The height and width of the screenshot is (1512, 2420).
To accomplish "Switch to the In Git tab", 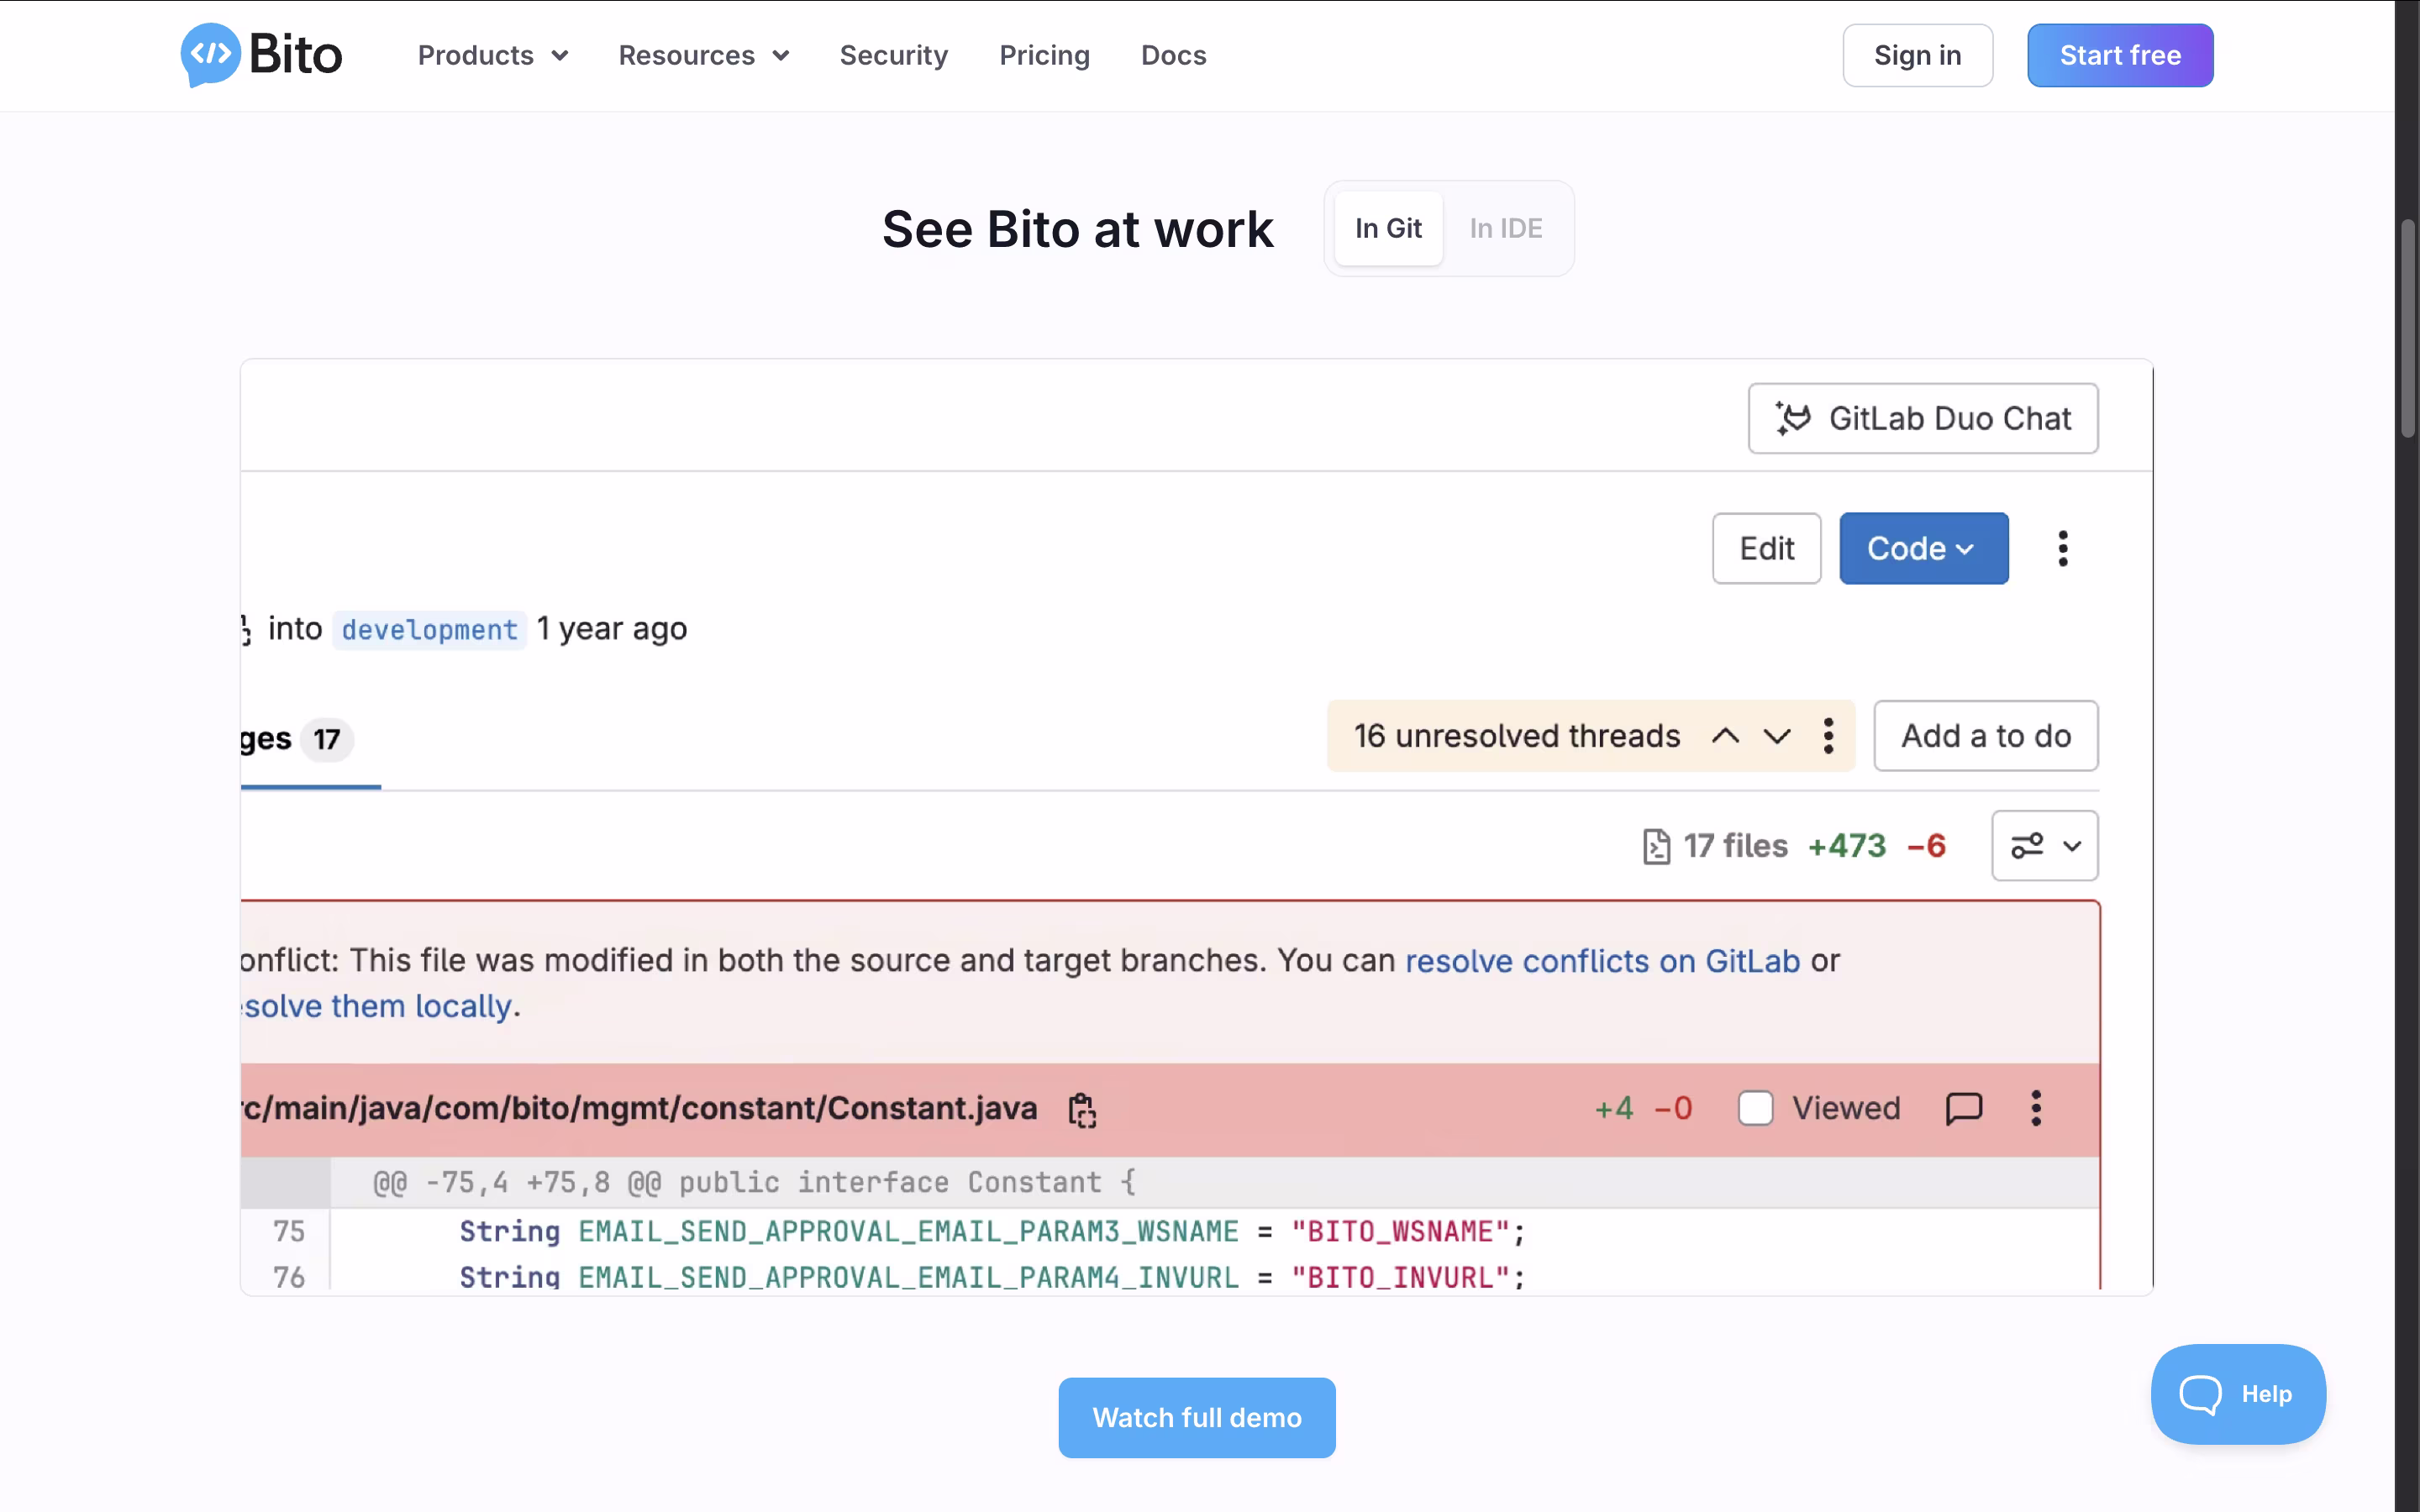I will tap(1388, 228).
